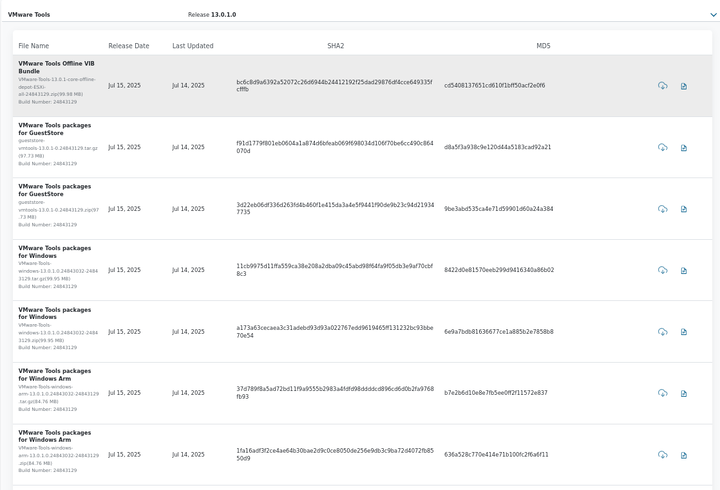Collapse the VMware Tools section chevron
This screenshot has height=490, width=720.
pyautogui.click(x=713, y=15)
